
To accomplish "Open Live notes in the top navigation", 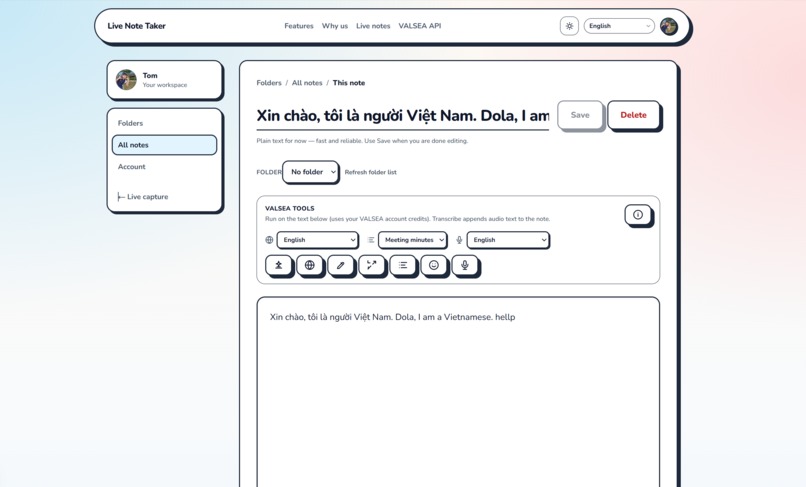I will pyautogui.click(x=373, y=26).
